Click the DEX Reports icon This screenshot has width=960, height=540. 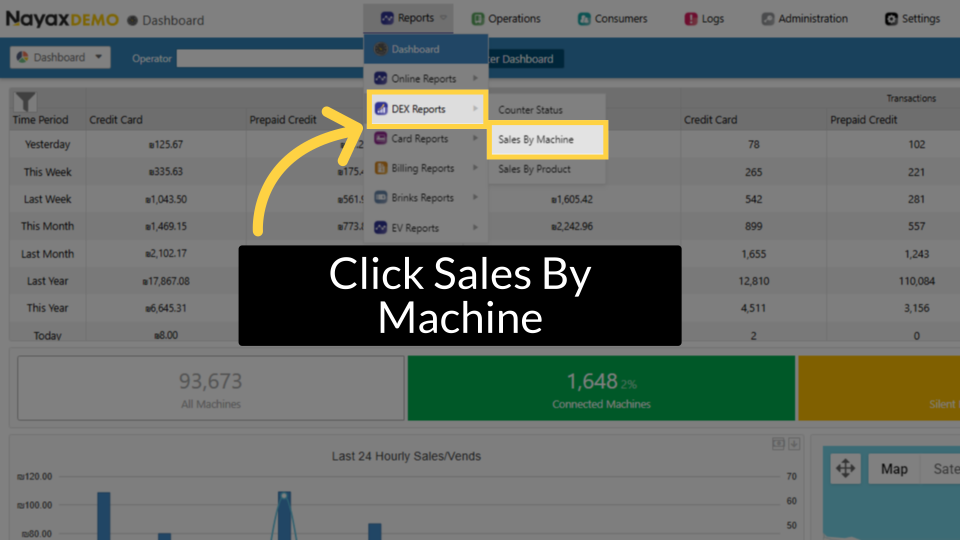tap(381, 108)
